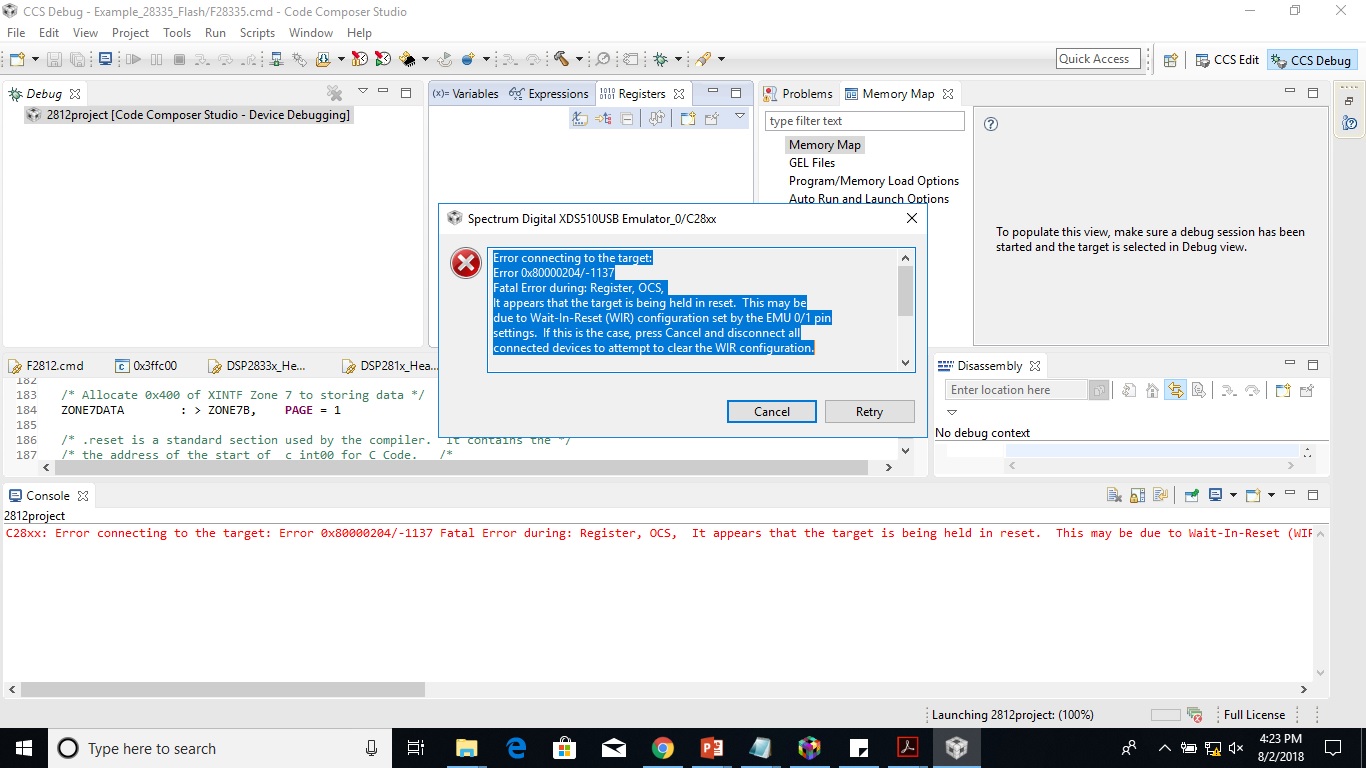
Task: Click Remove All Terminated Launches icon in Debug view
Action: coord(335,93)
